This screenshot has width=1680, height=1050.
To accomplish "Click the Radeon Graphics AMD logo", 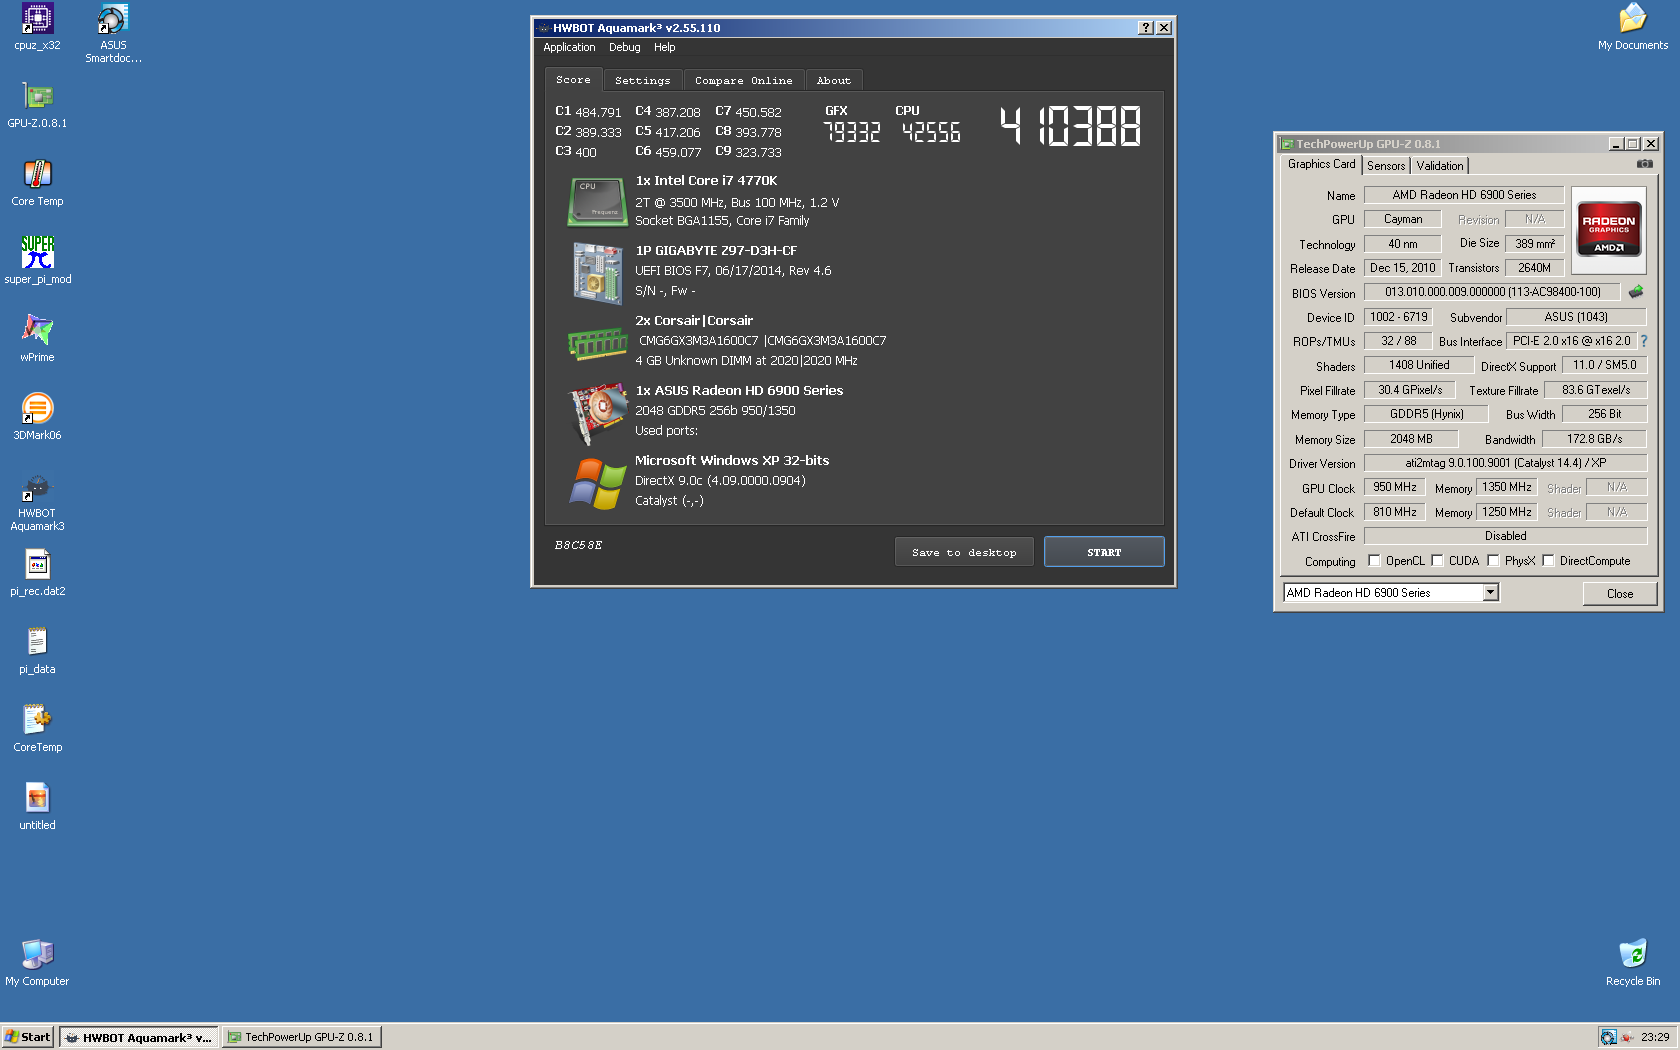I will 1608,230.
